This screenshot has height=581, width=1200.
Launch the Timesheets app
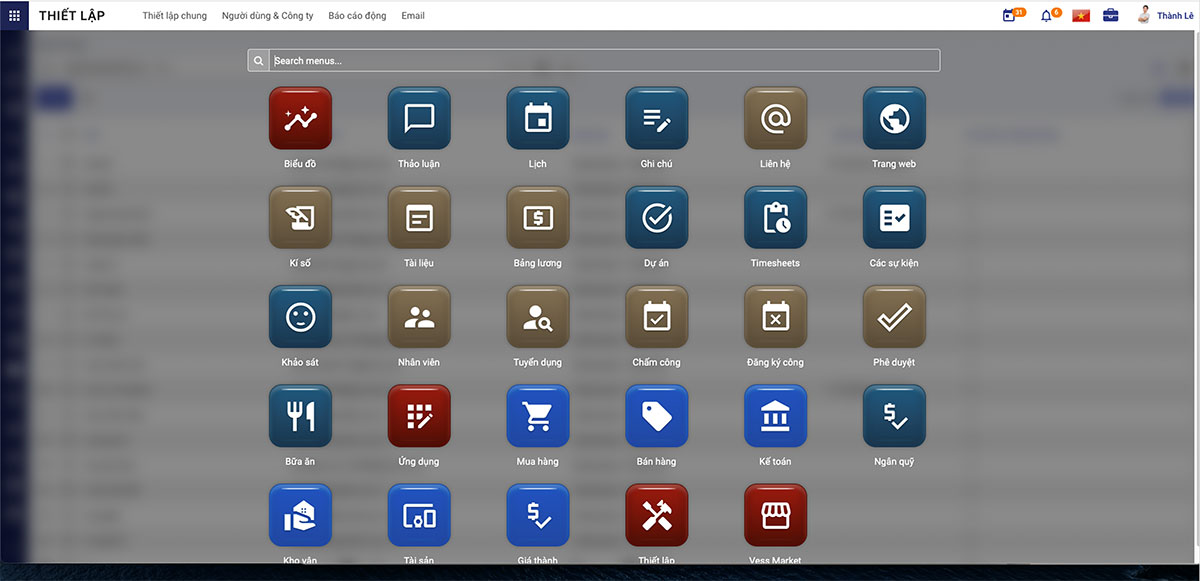click(775, 218)
